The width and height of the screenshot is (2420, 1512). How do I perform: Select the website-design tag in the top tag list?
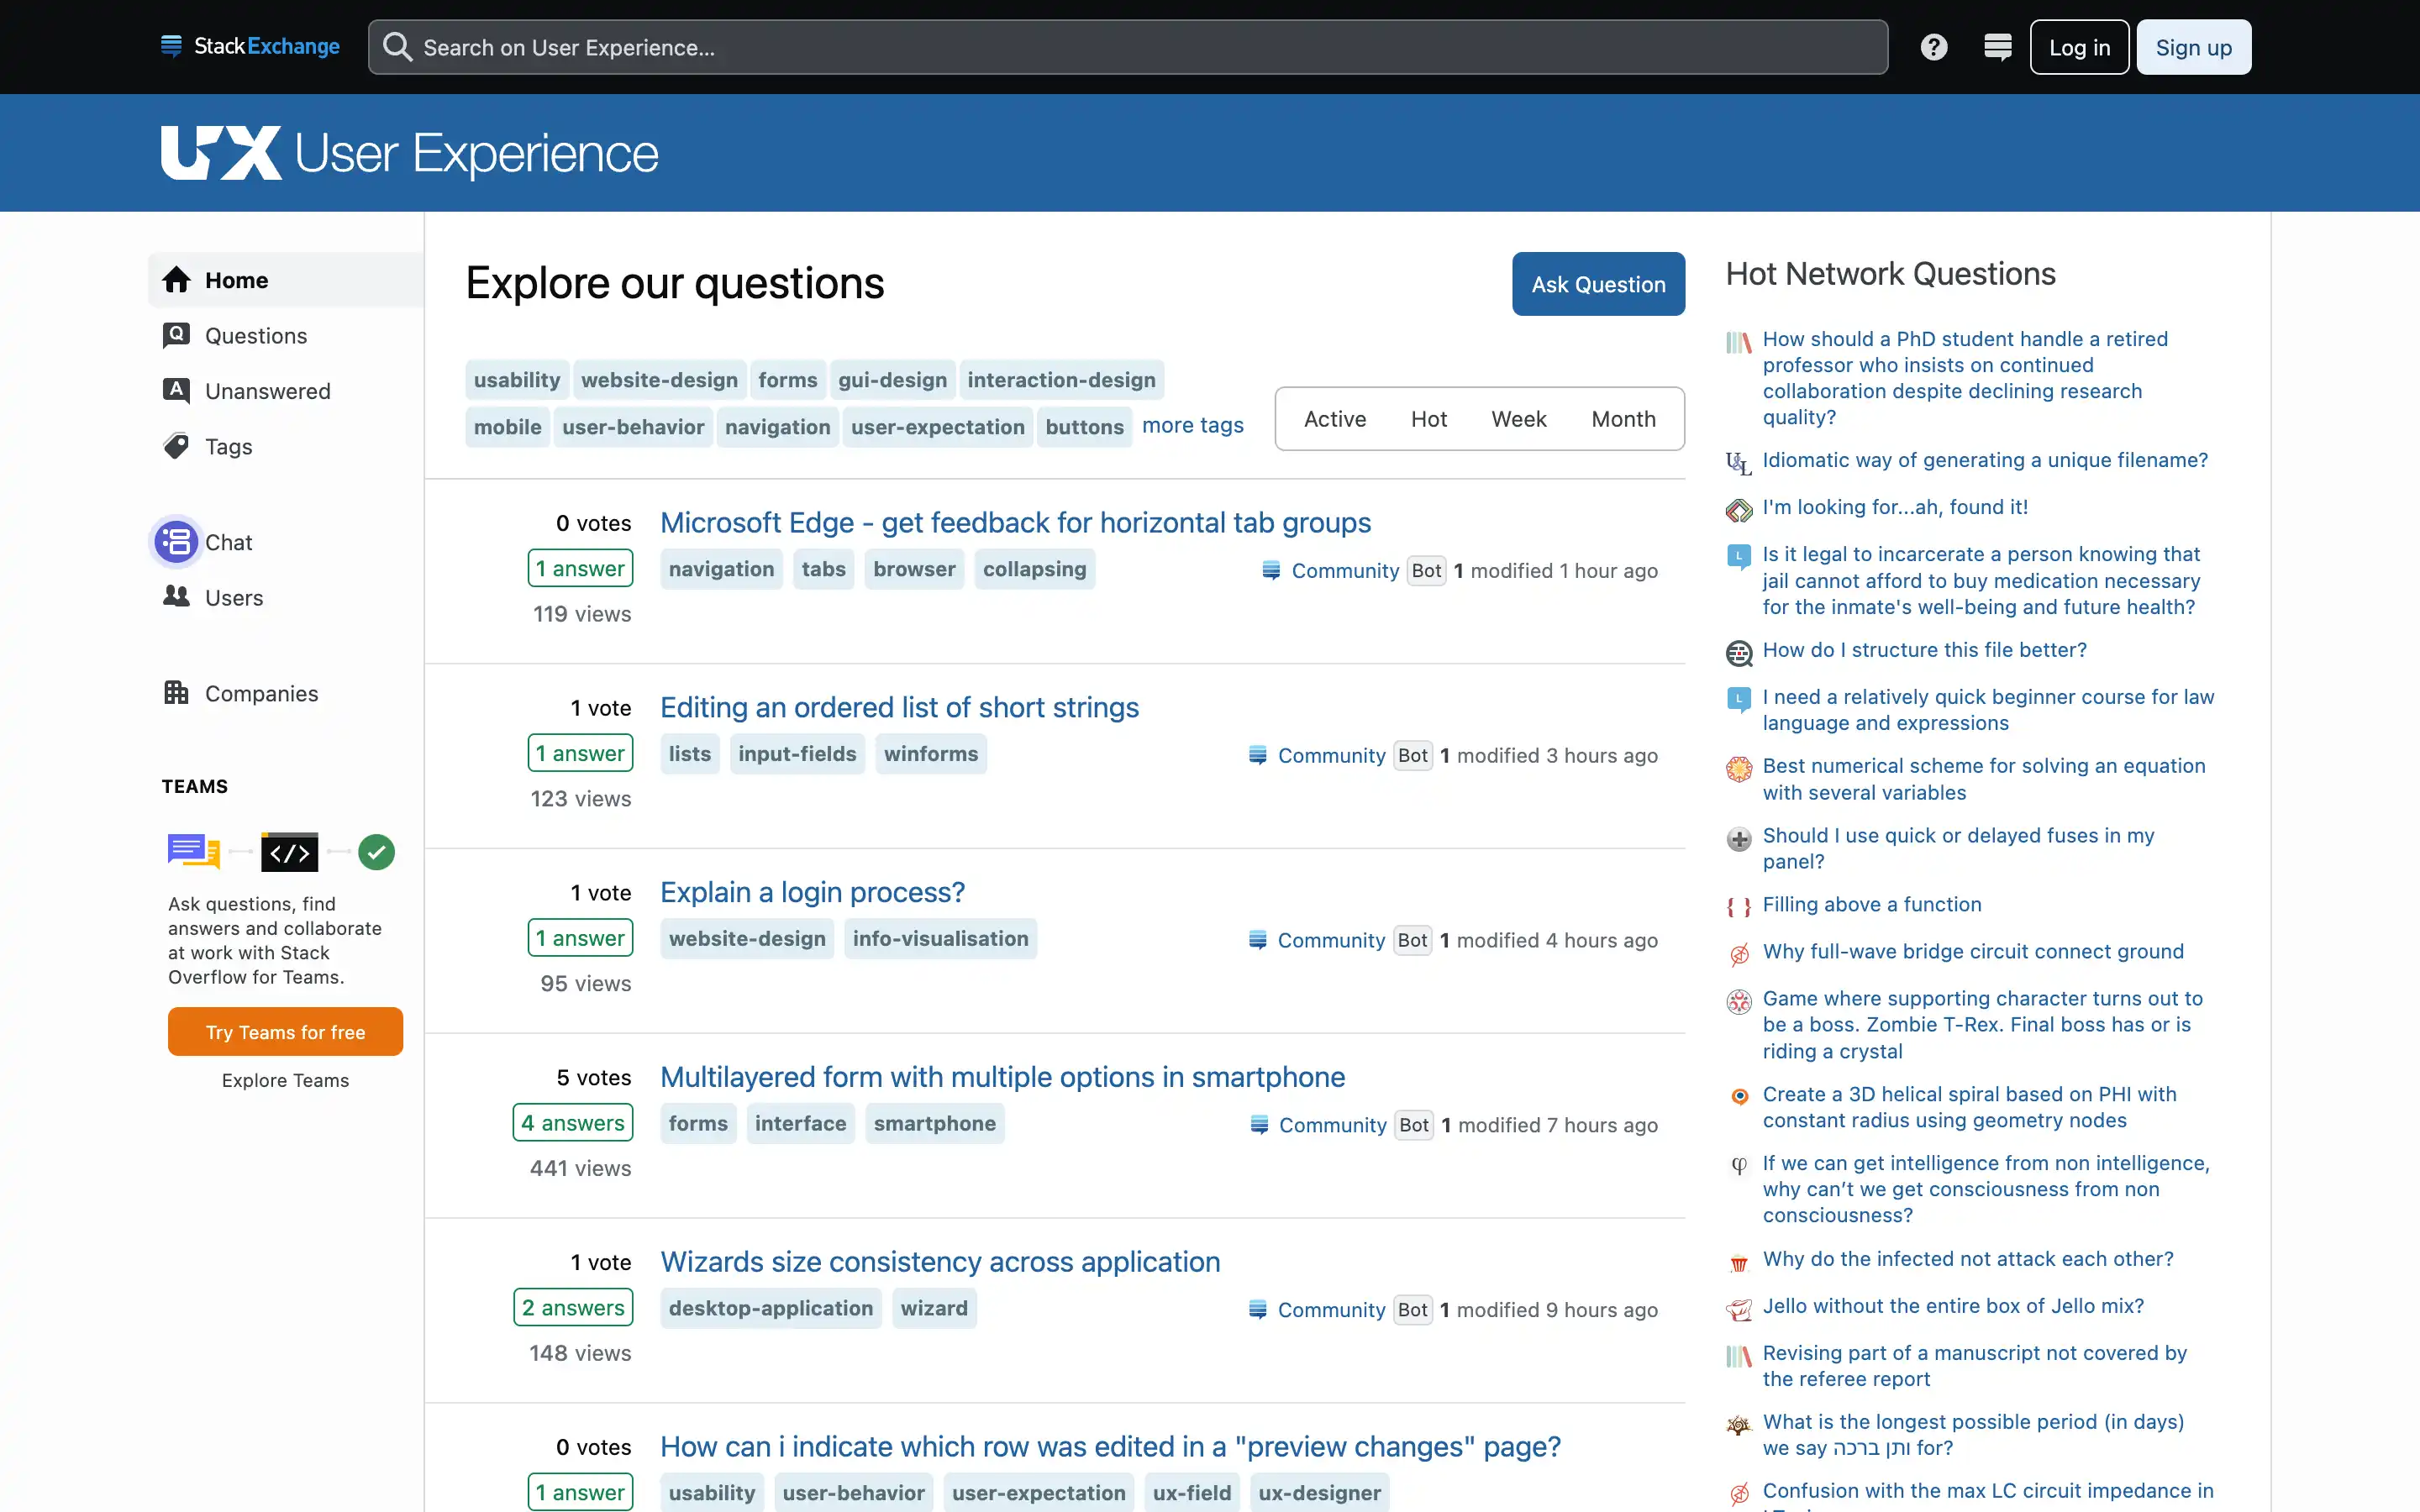coord(659,380)
